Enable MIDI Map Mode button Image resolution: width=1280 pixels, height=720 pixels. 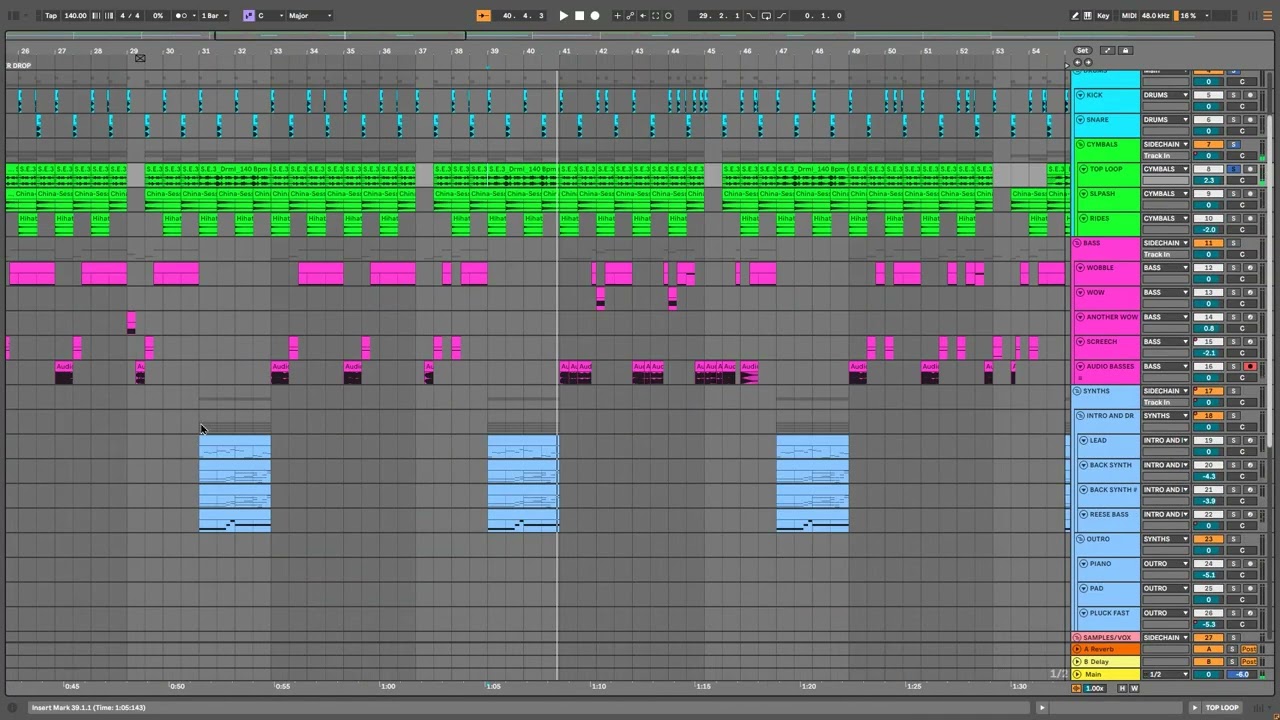[1129, 15]
